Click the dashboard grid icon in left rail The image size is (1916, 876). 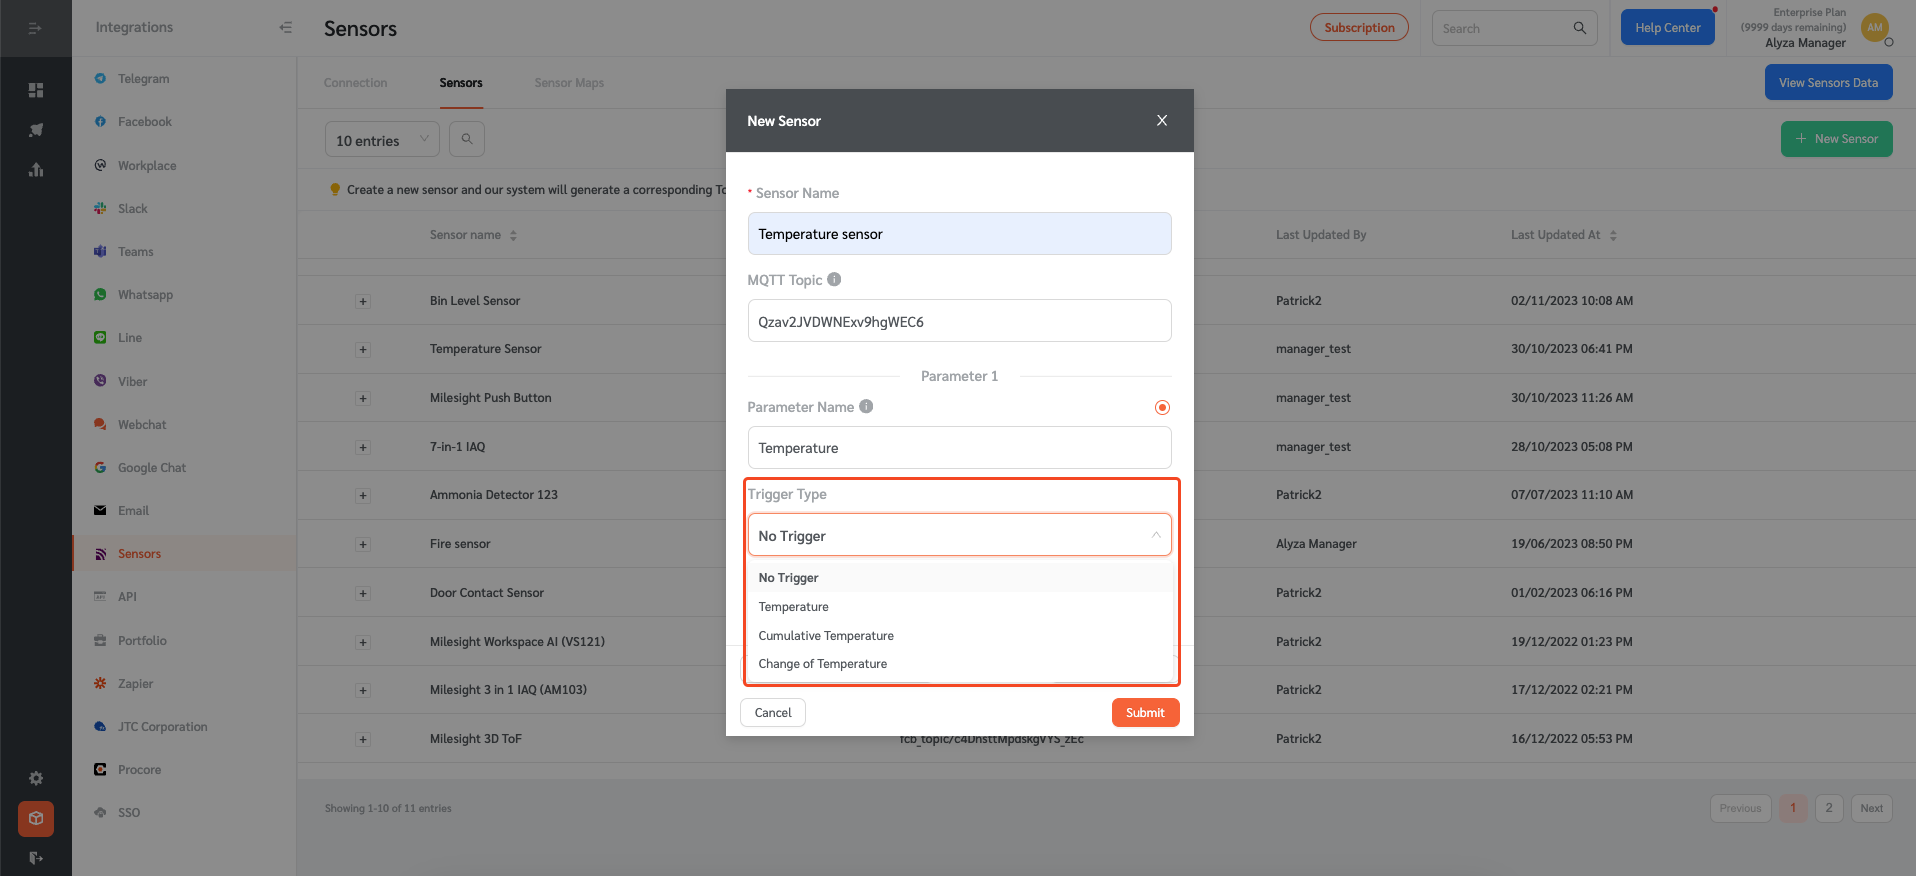click(x=36, y=90)
